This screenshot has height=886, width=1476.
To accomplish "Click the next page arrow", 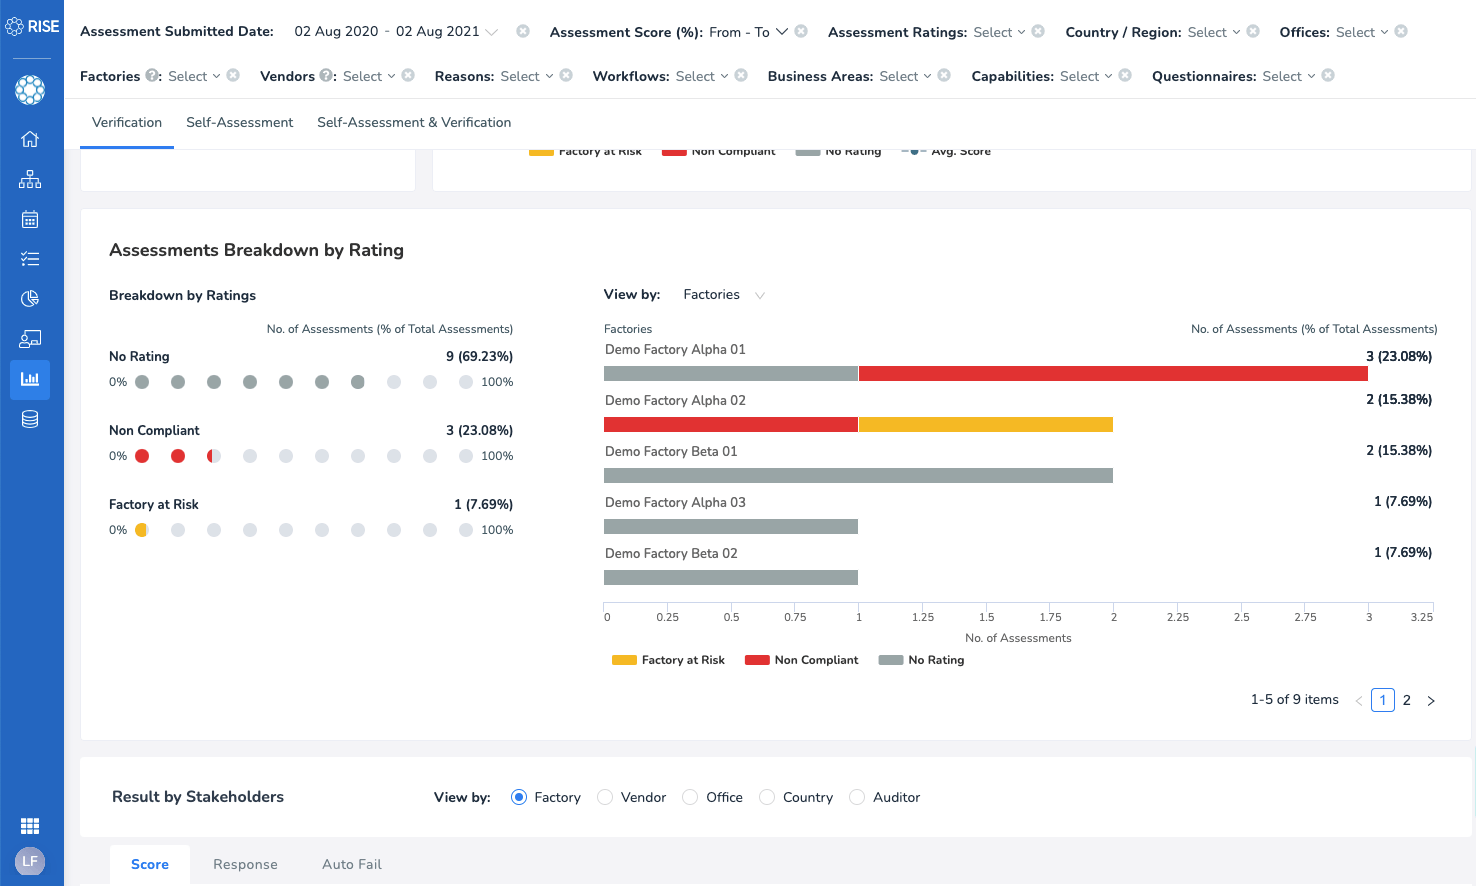I will coord(1431,701).
